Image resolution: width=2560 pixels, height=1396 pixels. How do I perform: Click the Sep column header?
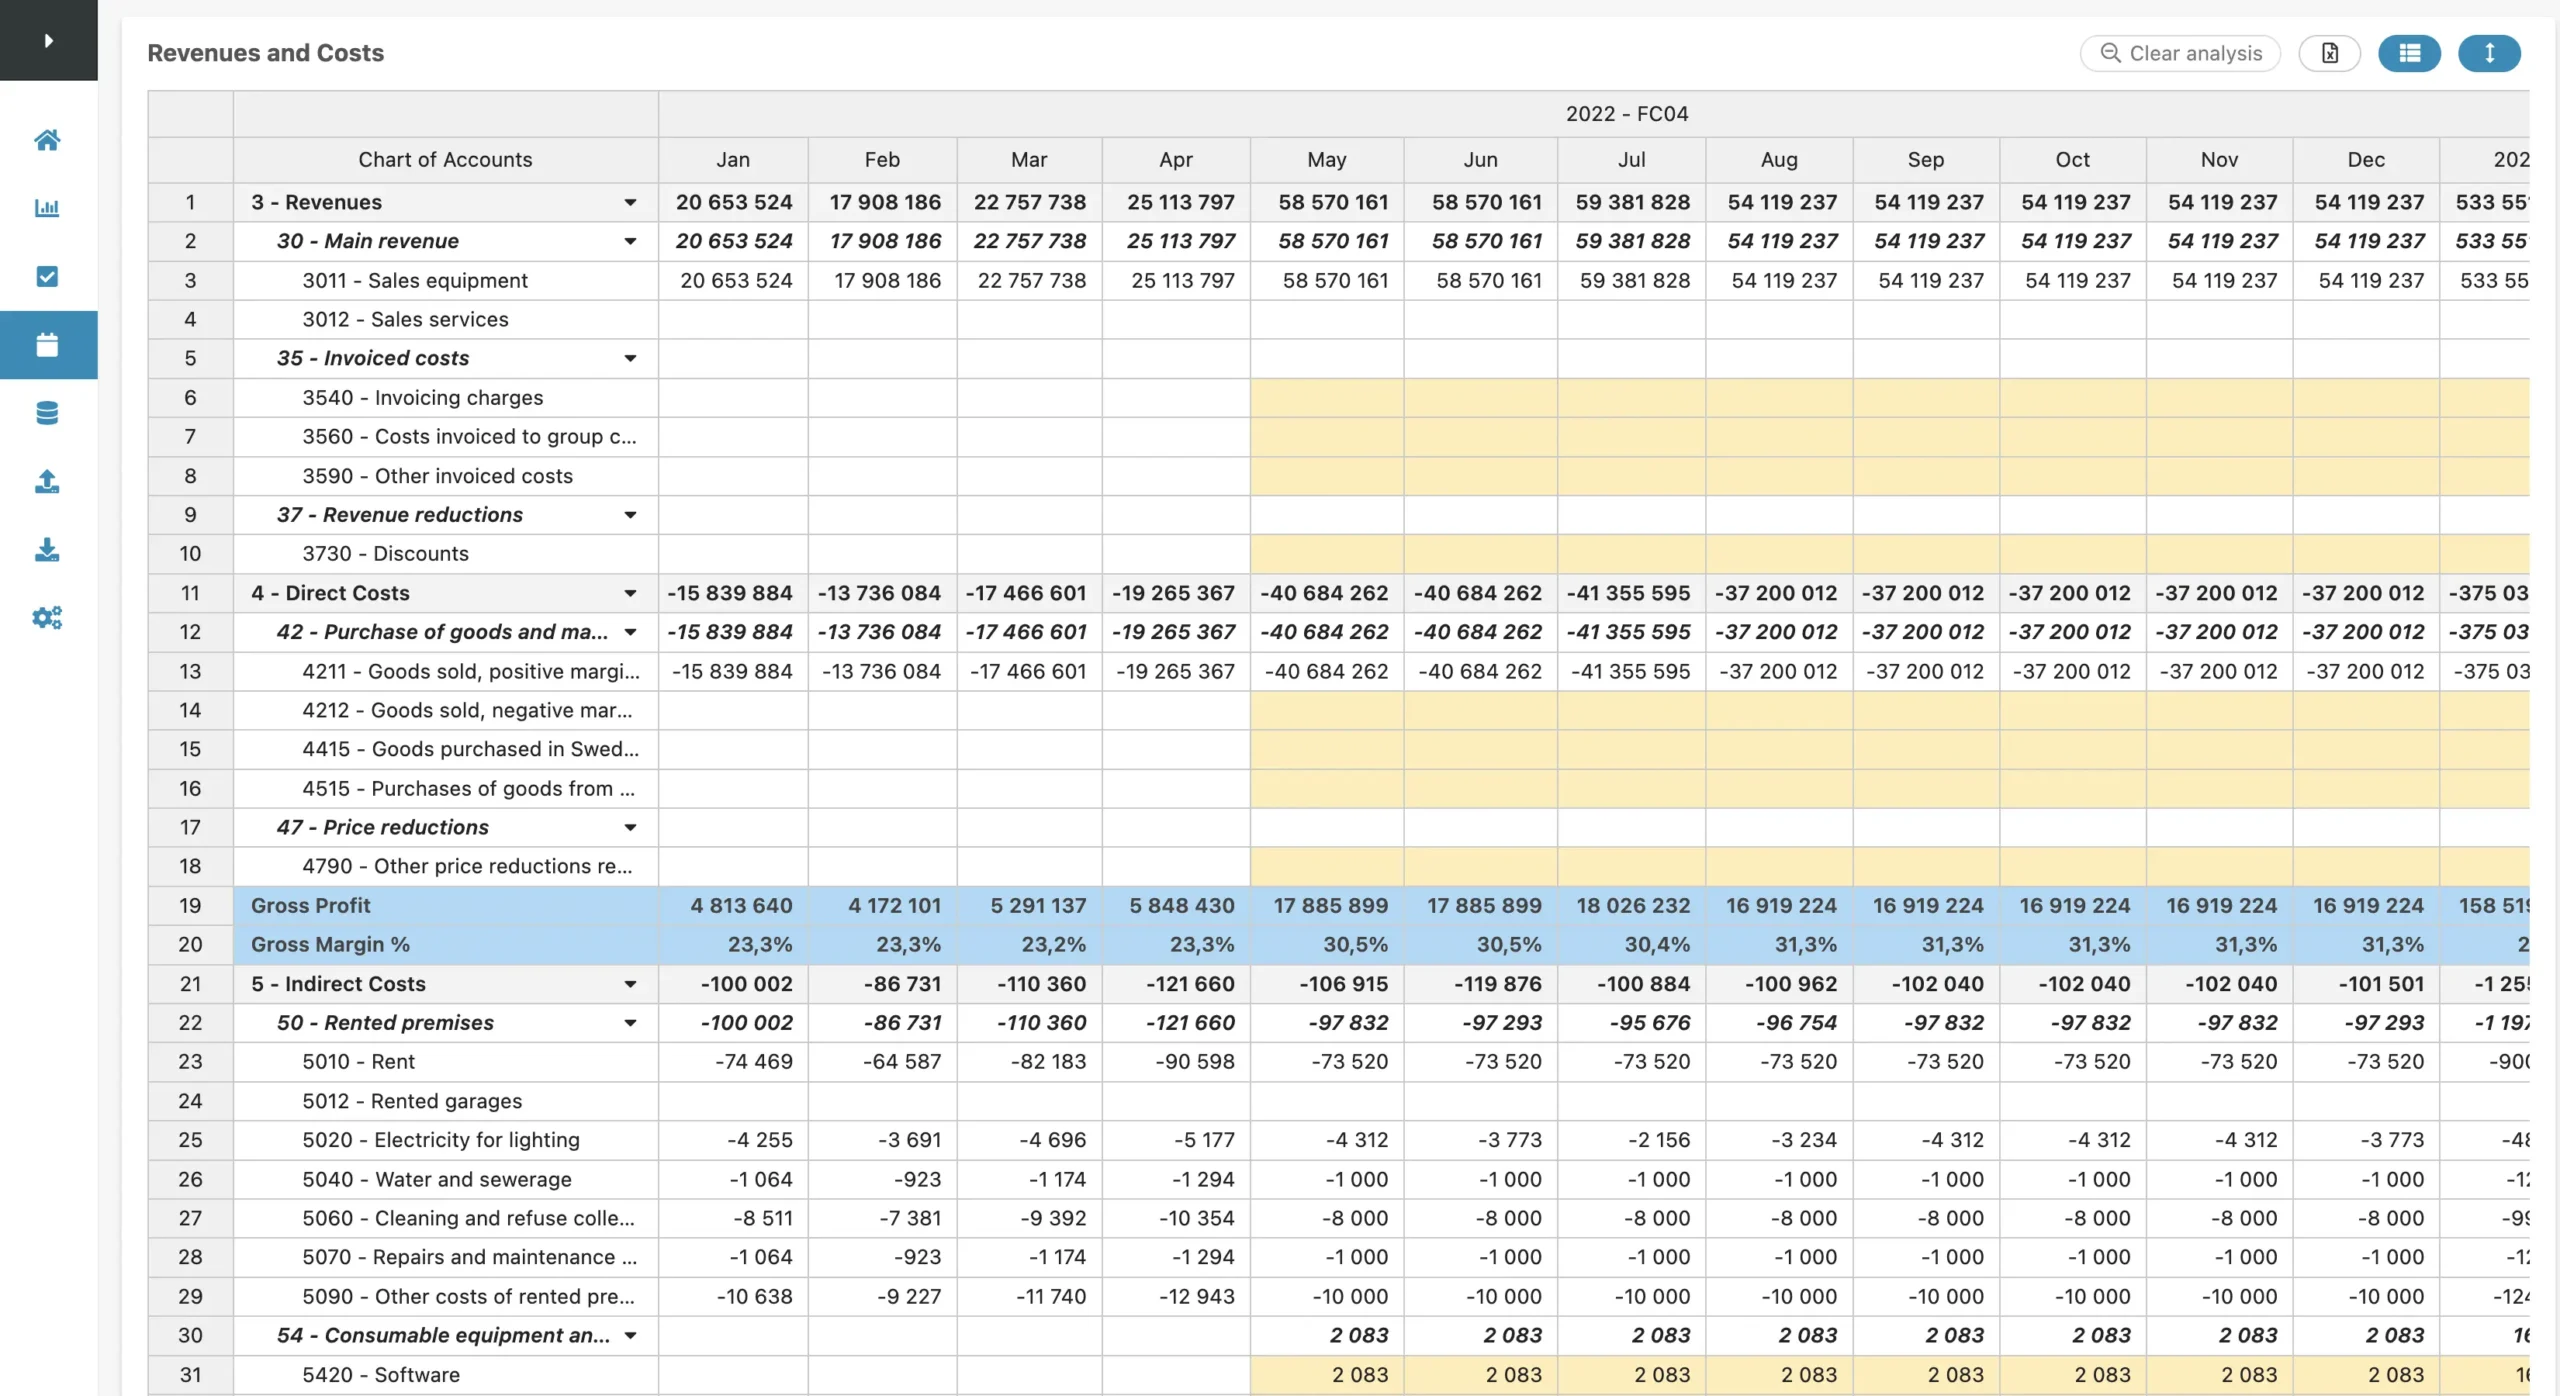coord(1925,160)
